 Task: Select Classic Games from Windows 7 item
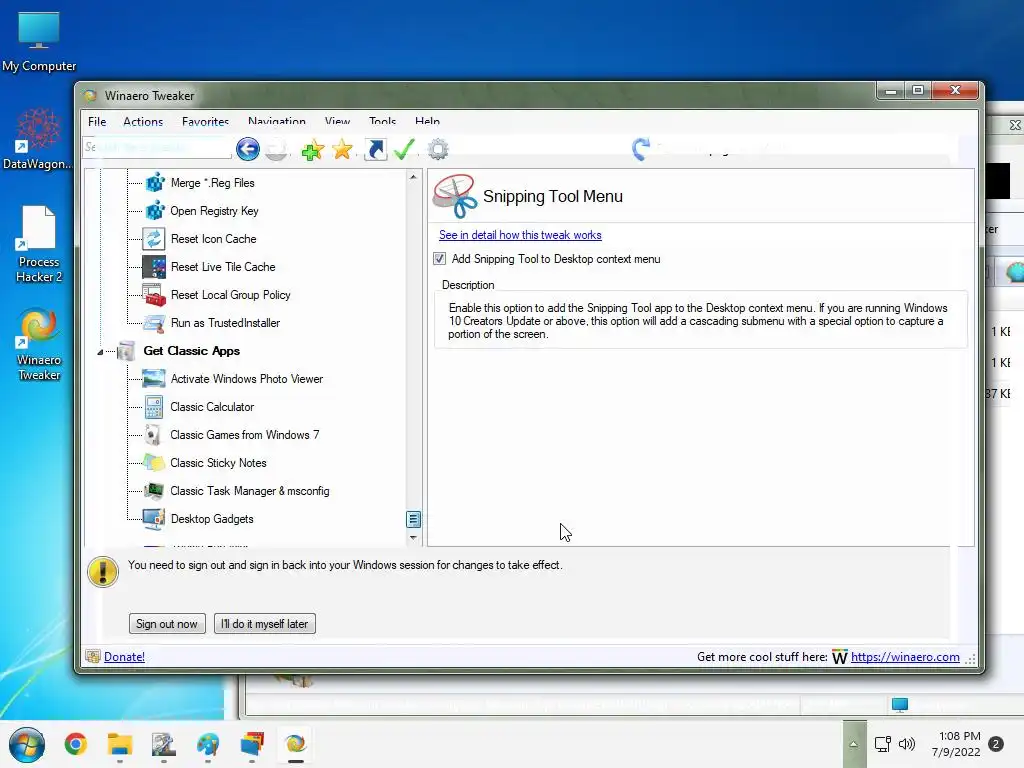[x=244, y=435]
